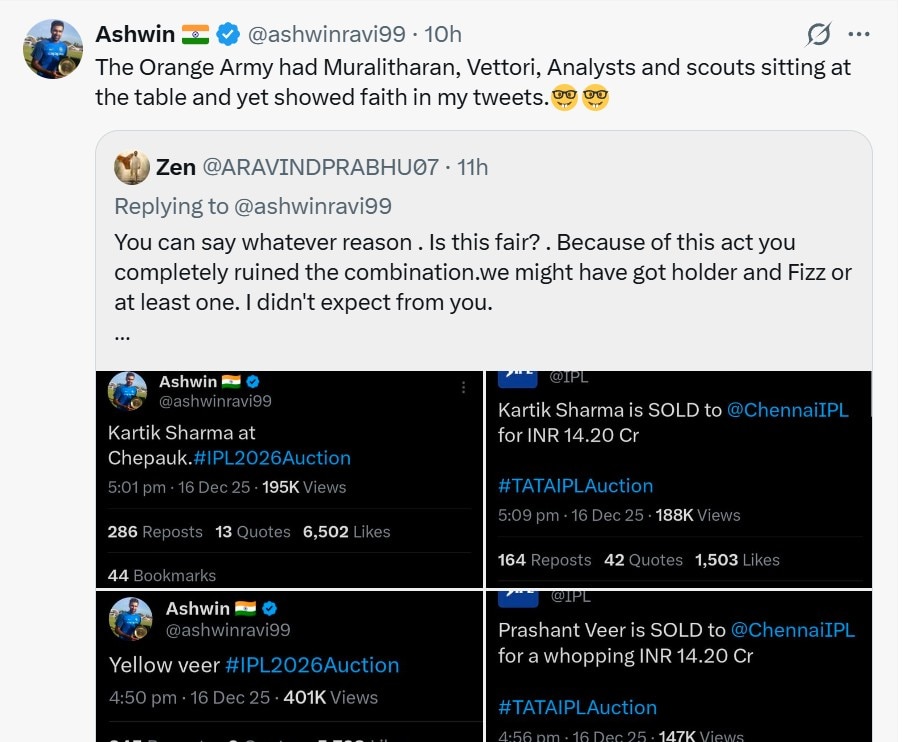
Task: Click the 10h timestamp of Ashwin's tweet
Action: (443, 34)
